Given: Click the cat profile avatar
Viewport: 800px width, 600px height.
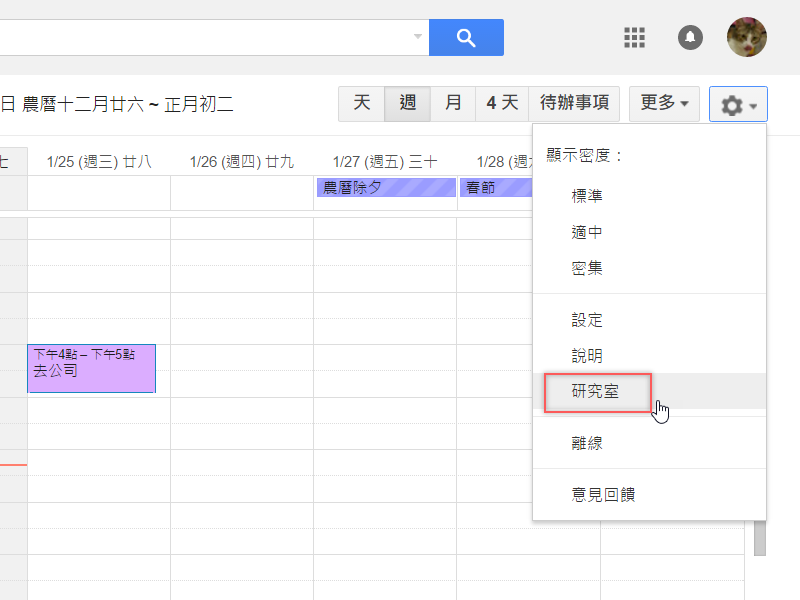Looking at the screenshot, I should click(x=747, y=38).
